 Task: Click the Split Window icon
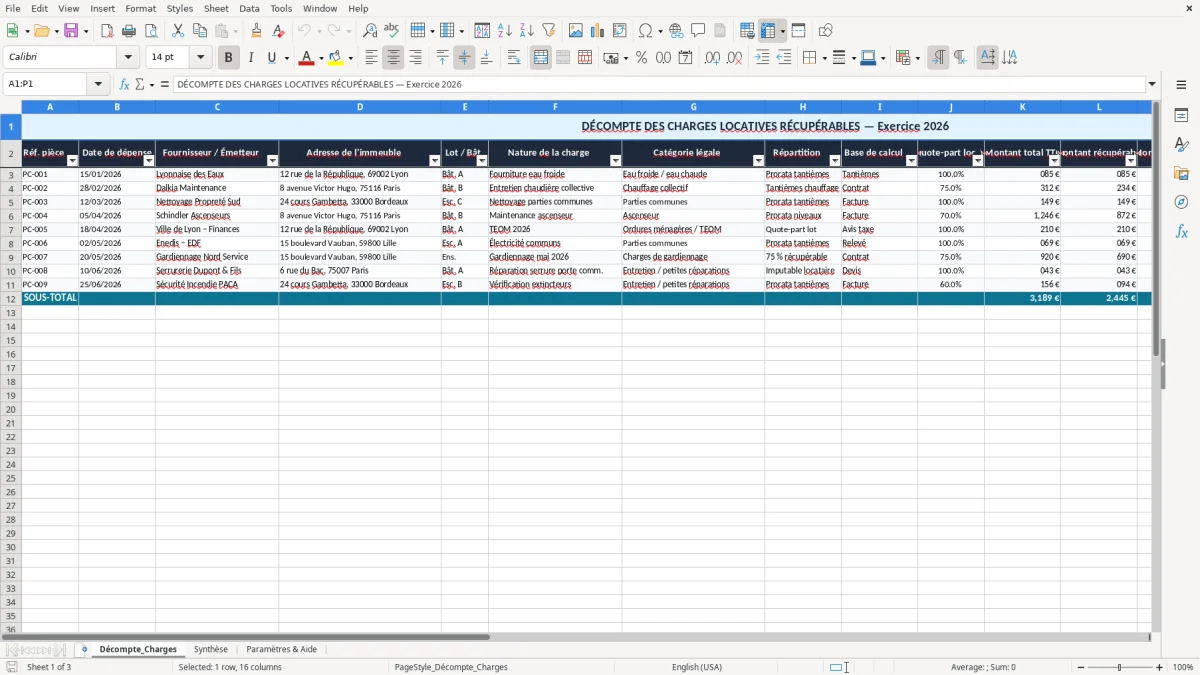click(x=799, y=31)
